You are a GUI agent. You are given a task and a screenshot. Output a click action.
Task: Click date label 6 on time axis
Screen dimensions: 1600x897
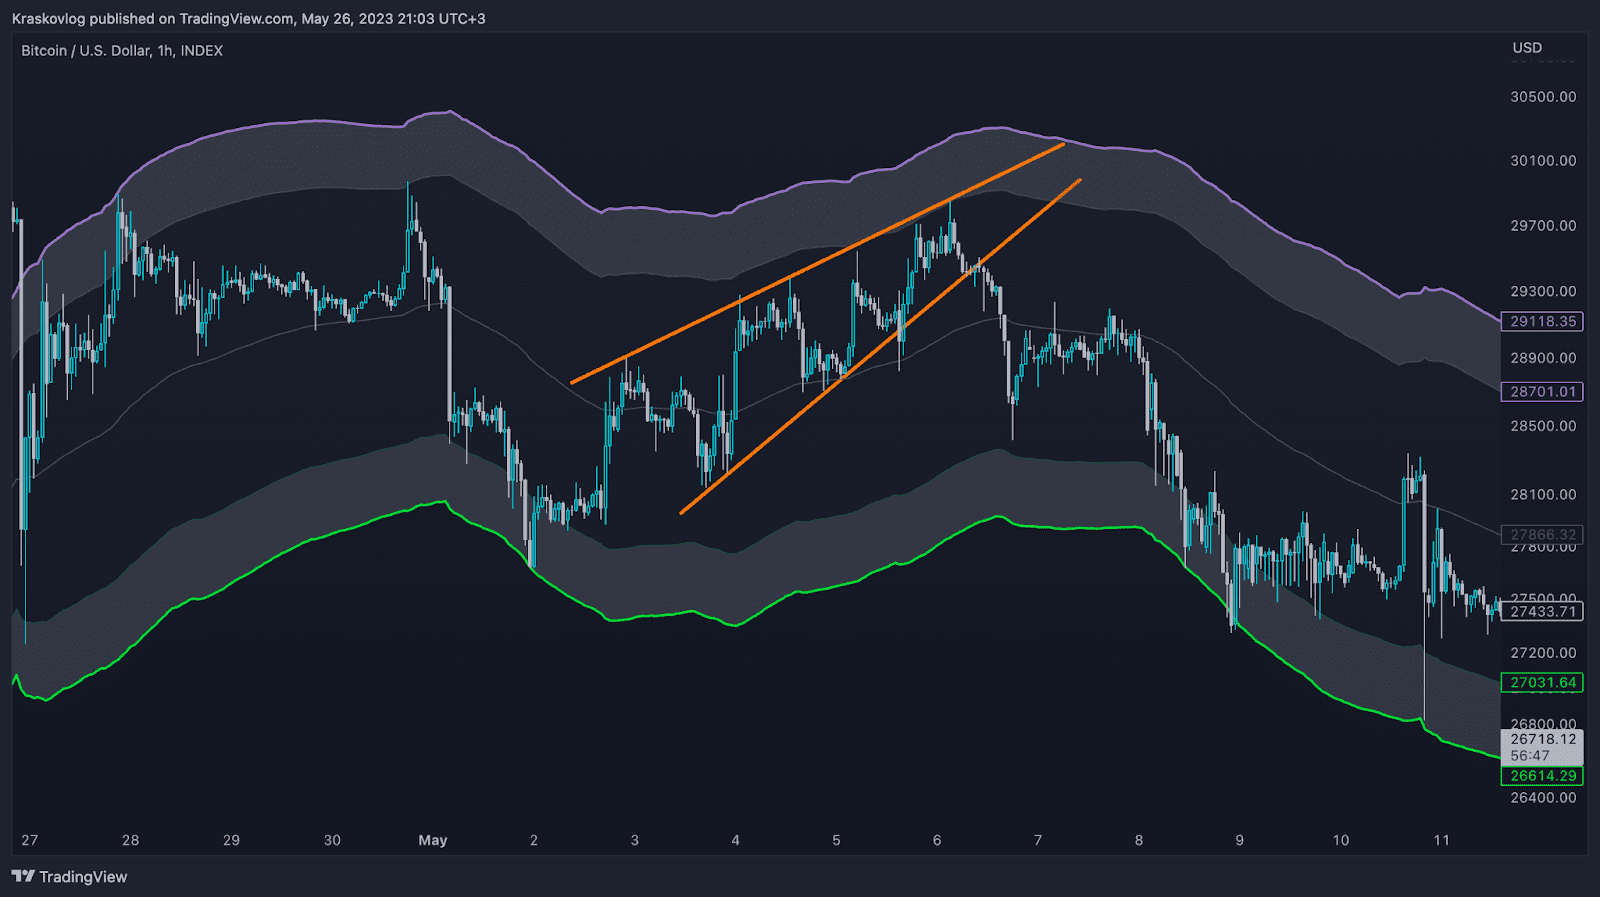(x=937, y=840)
